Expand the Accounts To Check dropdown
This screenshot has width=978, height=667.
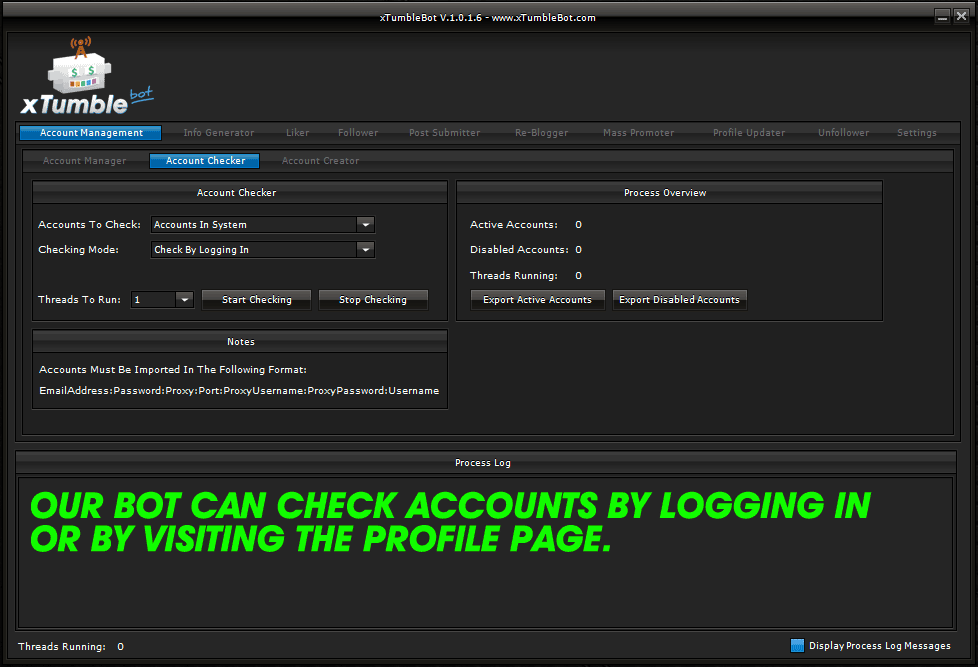coord(365,225)
